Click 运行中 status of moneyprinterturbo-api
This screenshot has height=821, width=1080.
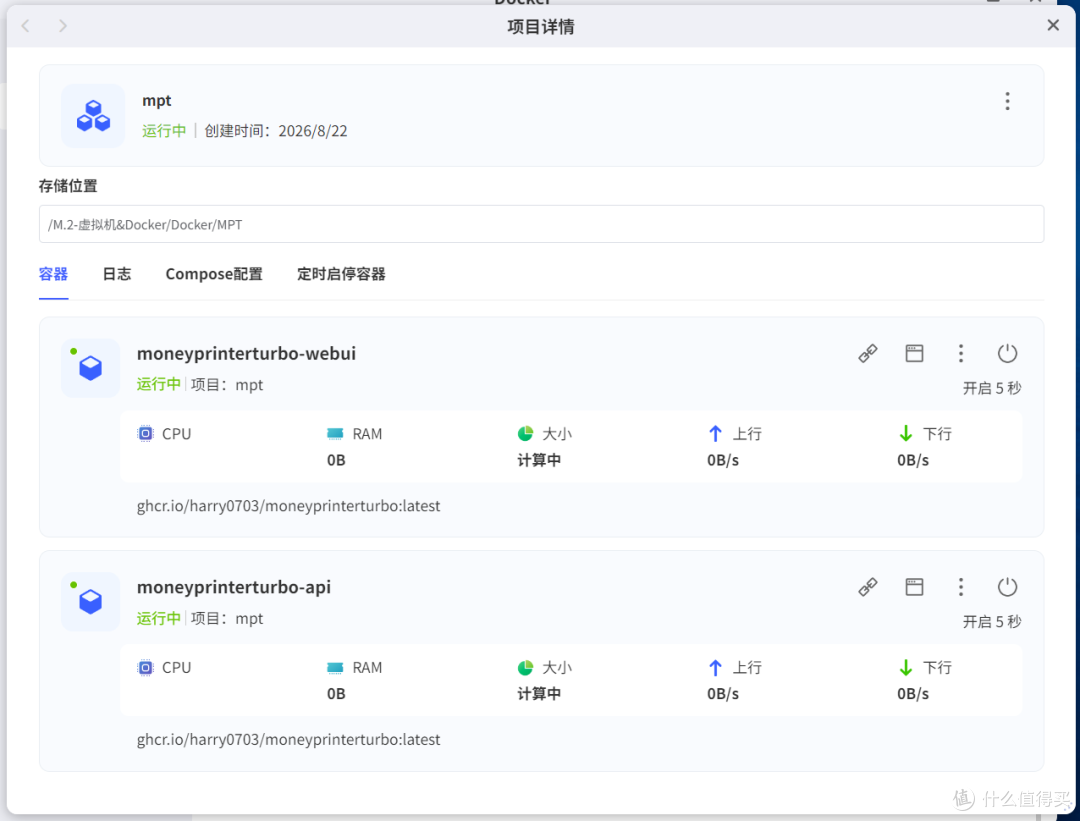(158, 618)
